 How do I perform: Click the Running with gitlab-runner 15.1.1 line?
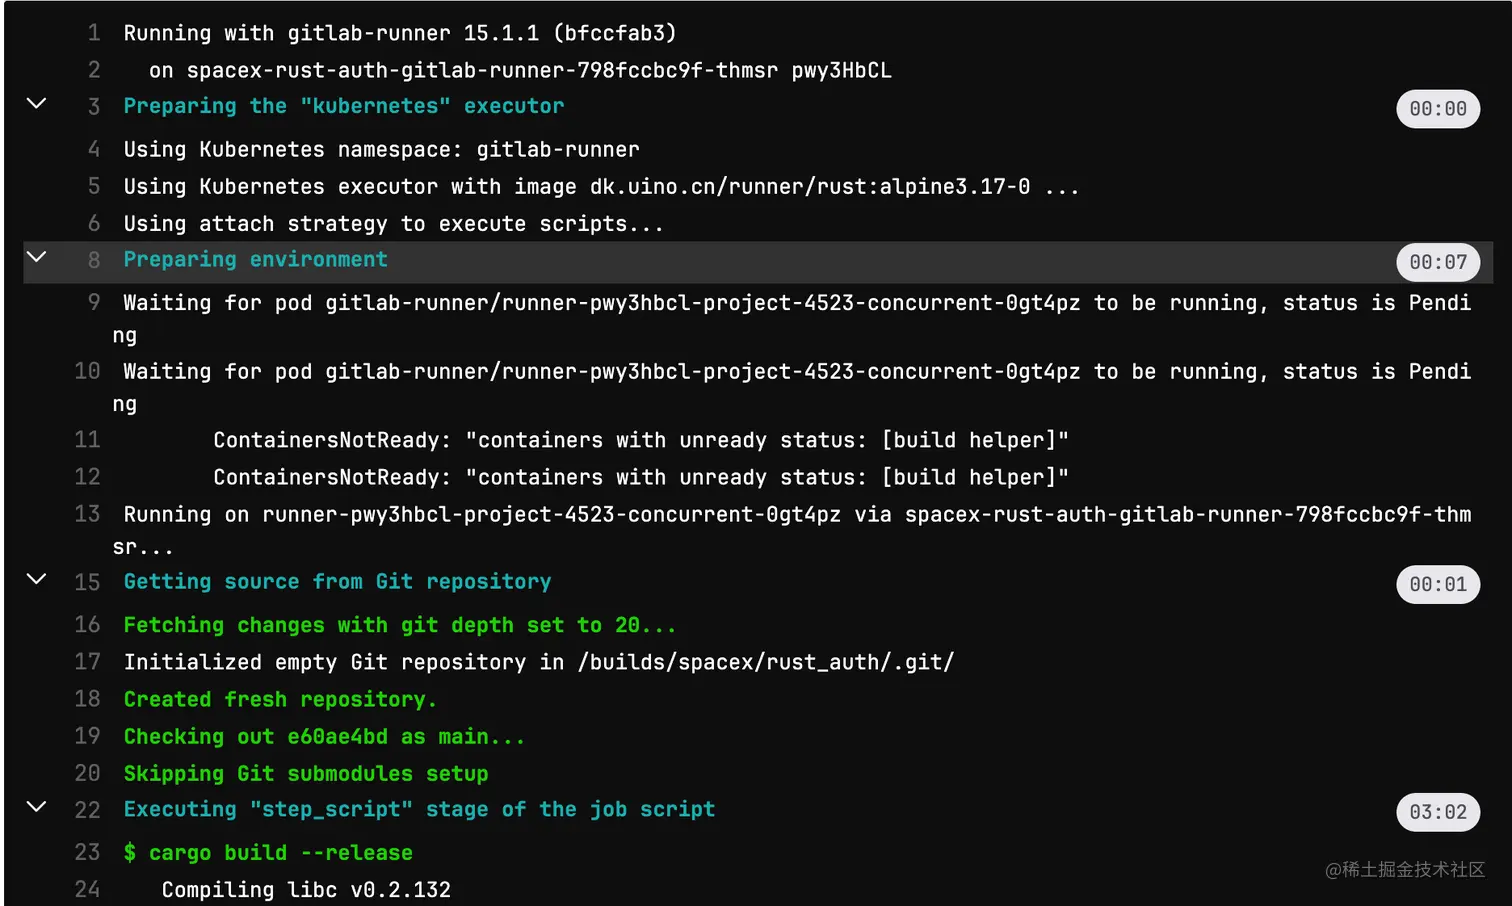(x=400, y=33)
